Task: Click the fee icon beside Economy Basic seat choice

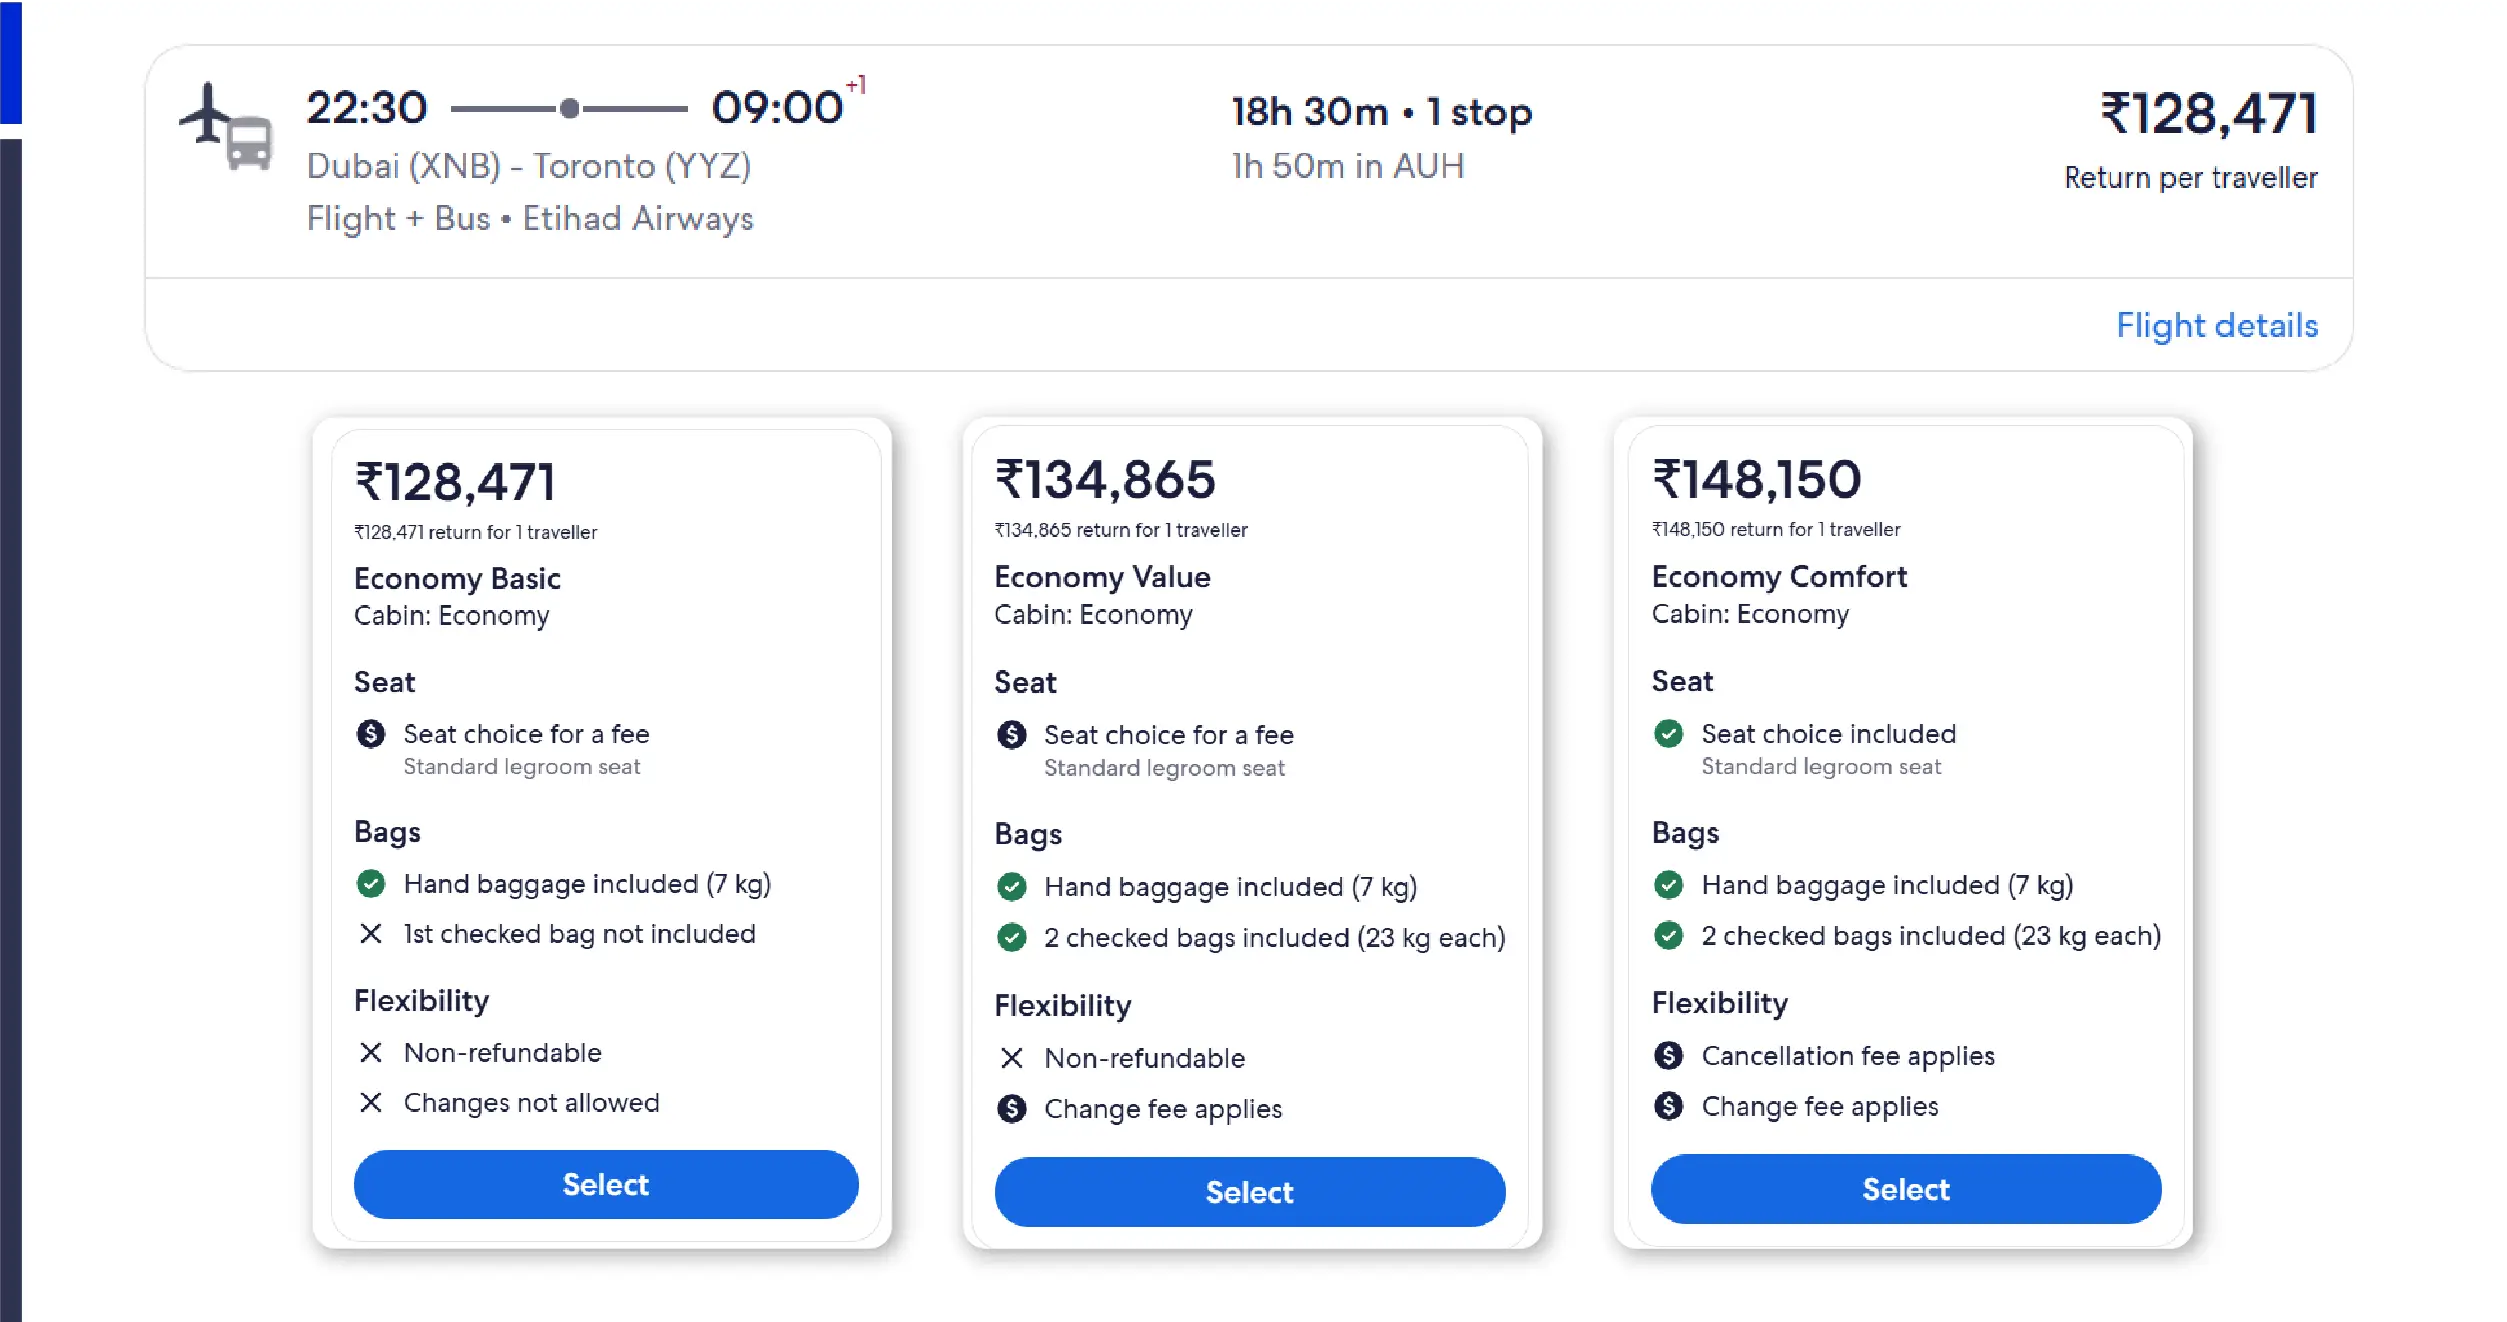Action: coord(371,734)
